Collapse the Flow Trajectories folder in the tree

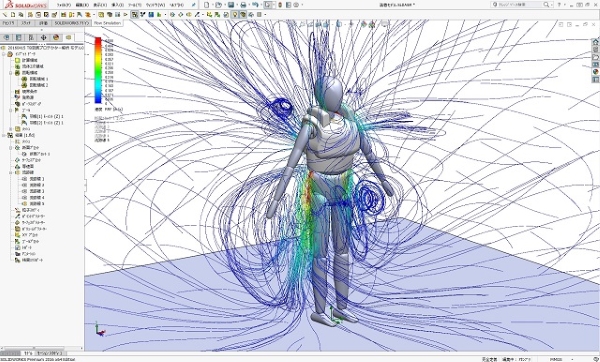(11, 173)
